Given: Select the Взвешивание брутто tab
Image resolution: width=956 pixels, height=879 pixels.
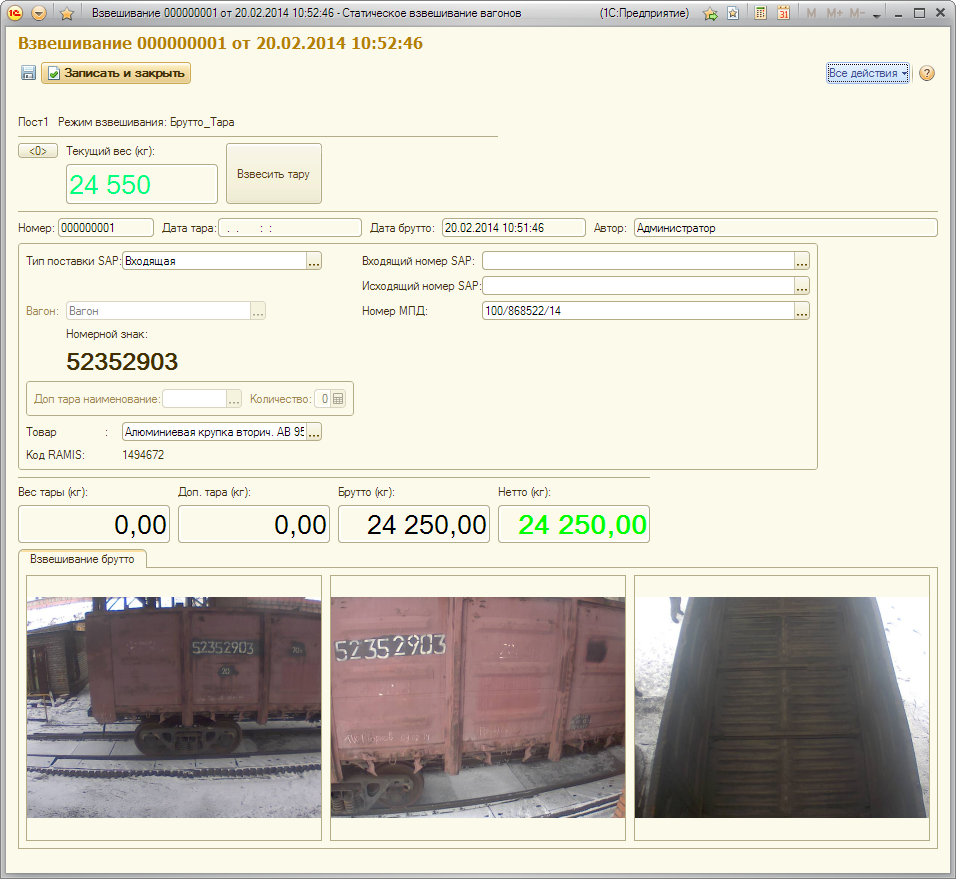Looking at the screenshot, I should pos(82,558).
